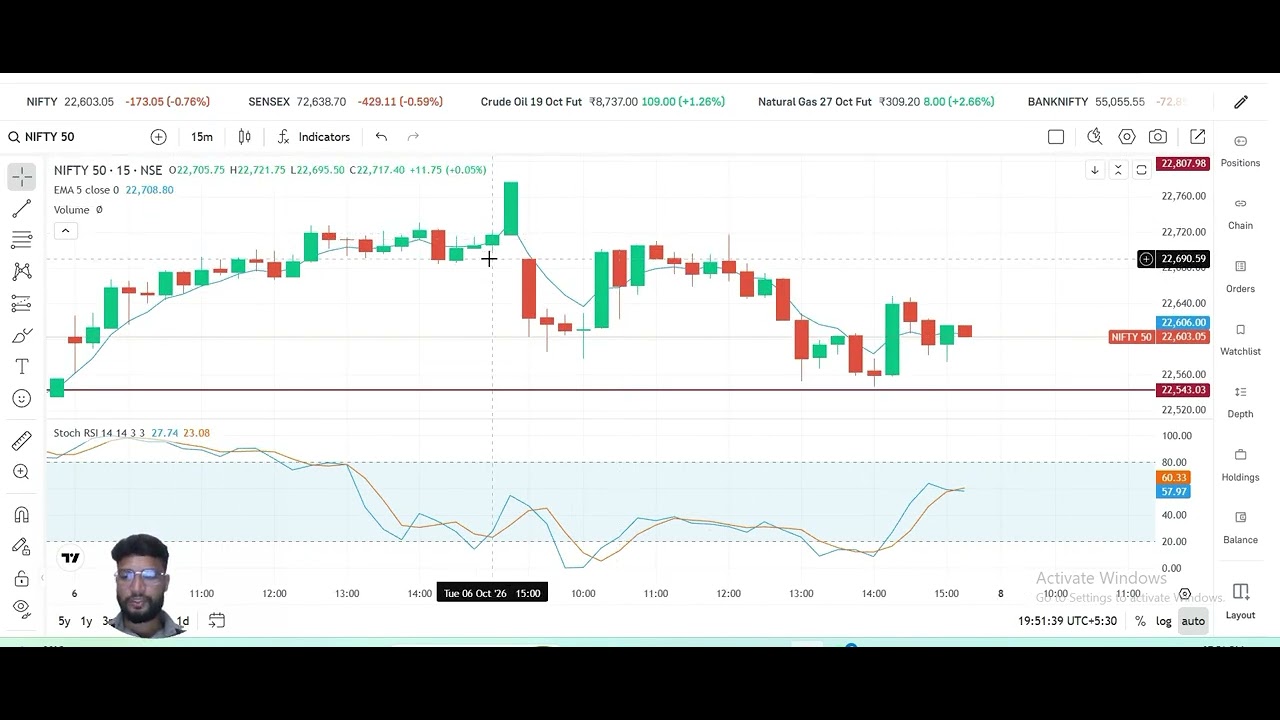The width and height of the screenshot is (1280, 720).
Task: Toggle stay in drawing mode
Action: pyautogui.click(x=22, y=547)
